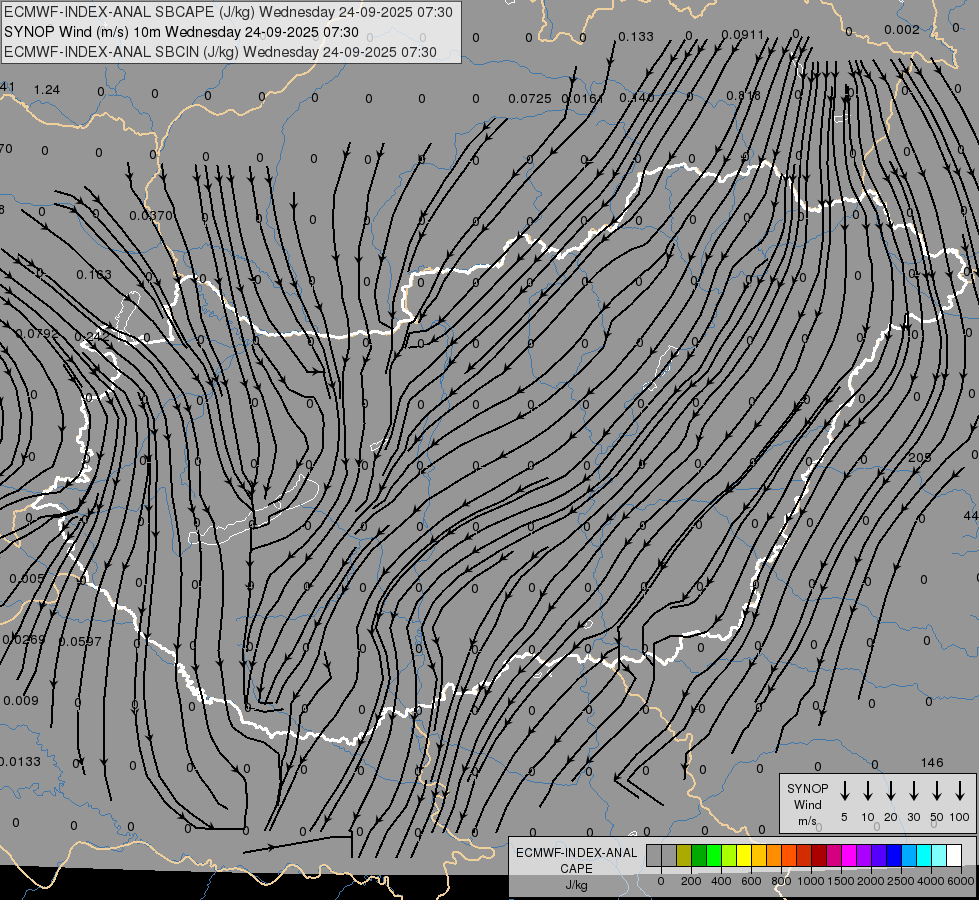Click the bright magenta swatch after 1500
This screenshot has width=979, height=900.
pos(849,855)
